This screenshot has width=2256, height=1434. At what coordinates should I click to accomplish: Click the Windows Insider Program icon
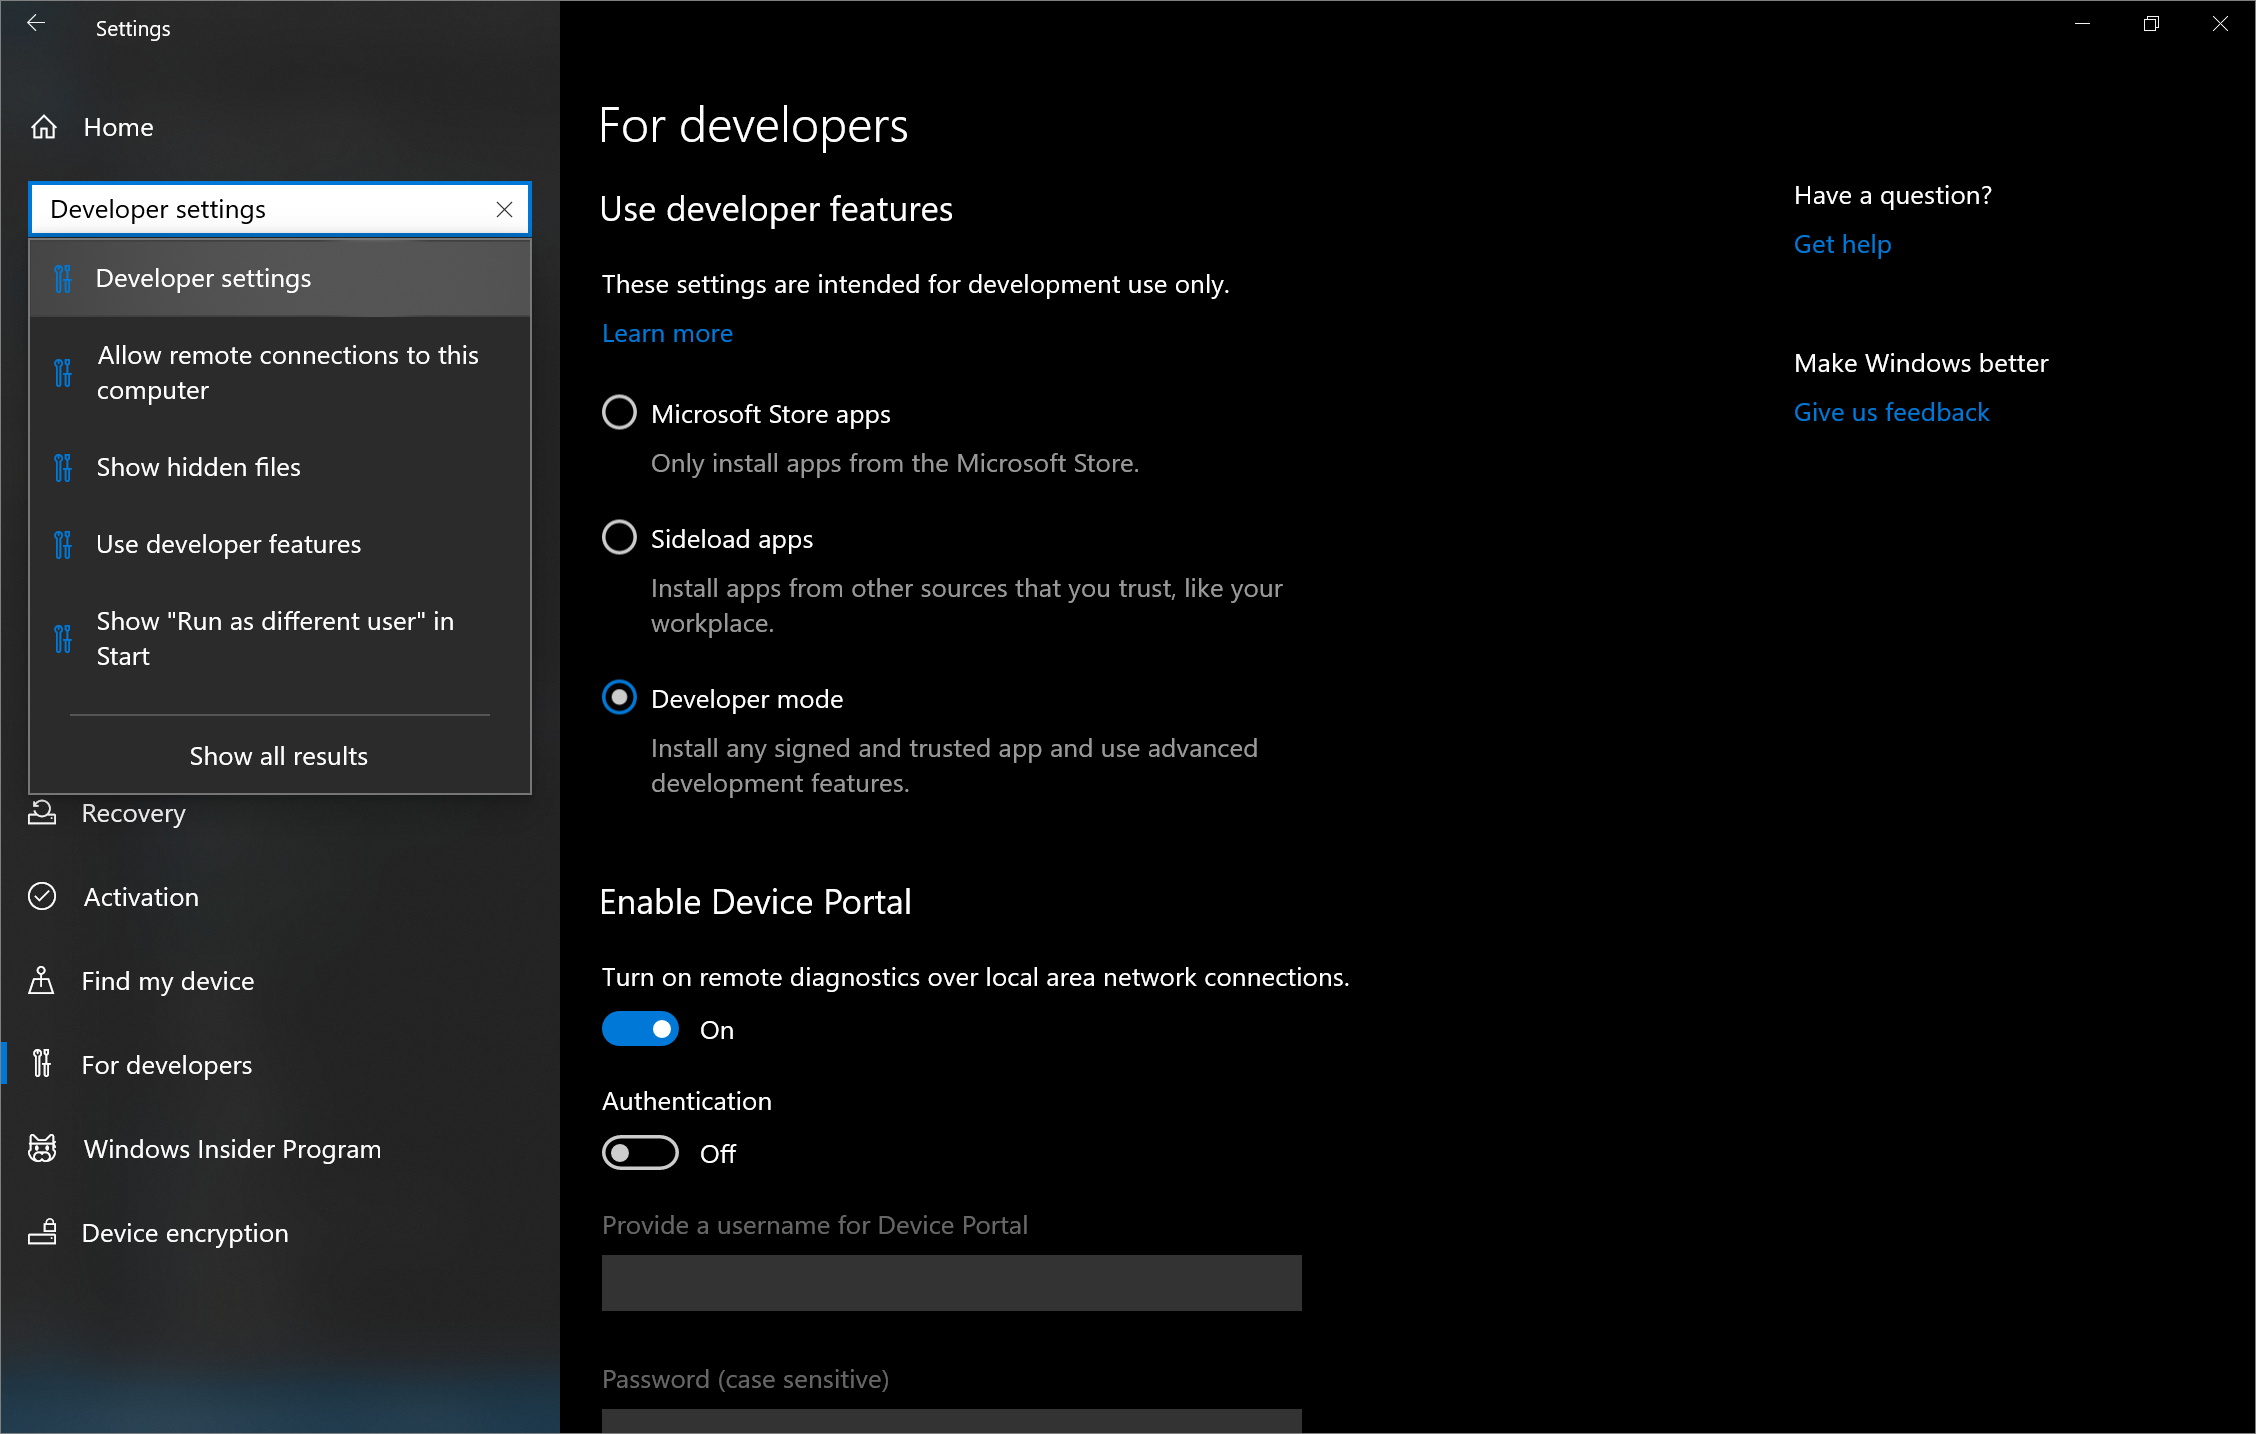[46, 1146]
